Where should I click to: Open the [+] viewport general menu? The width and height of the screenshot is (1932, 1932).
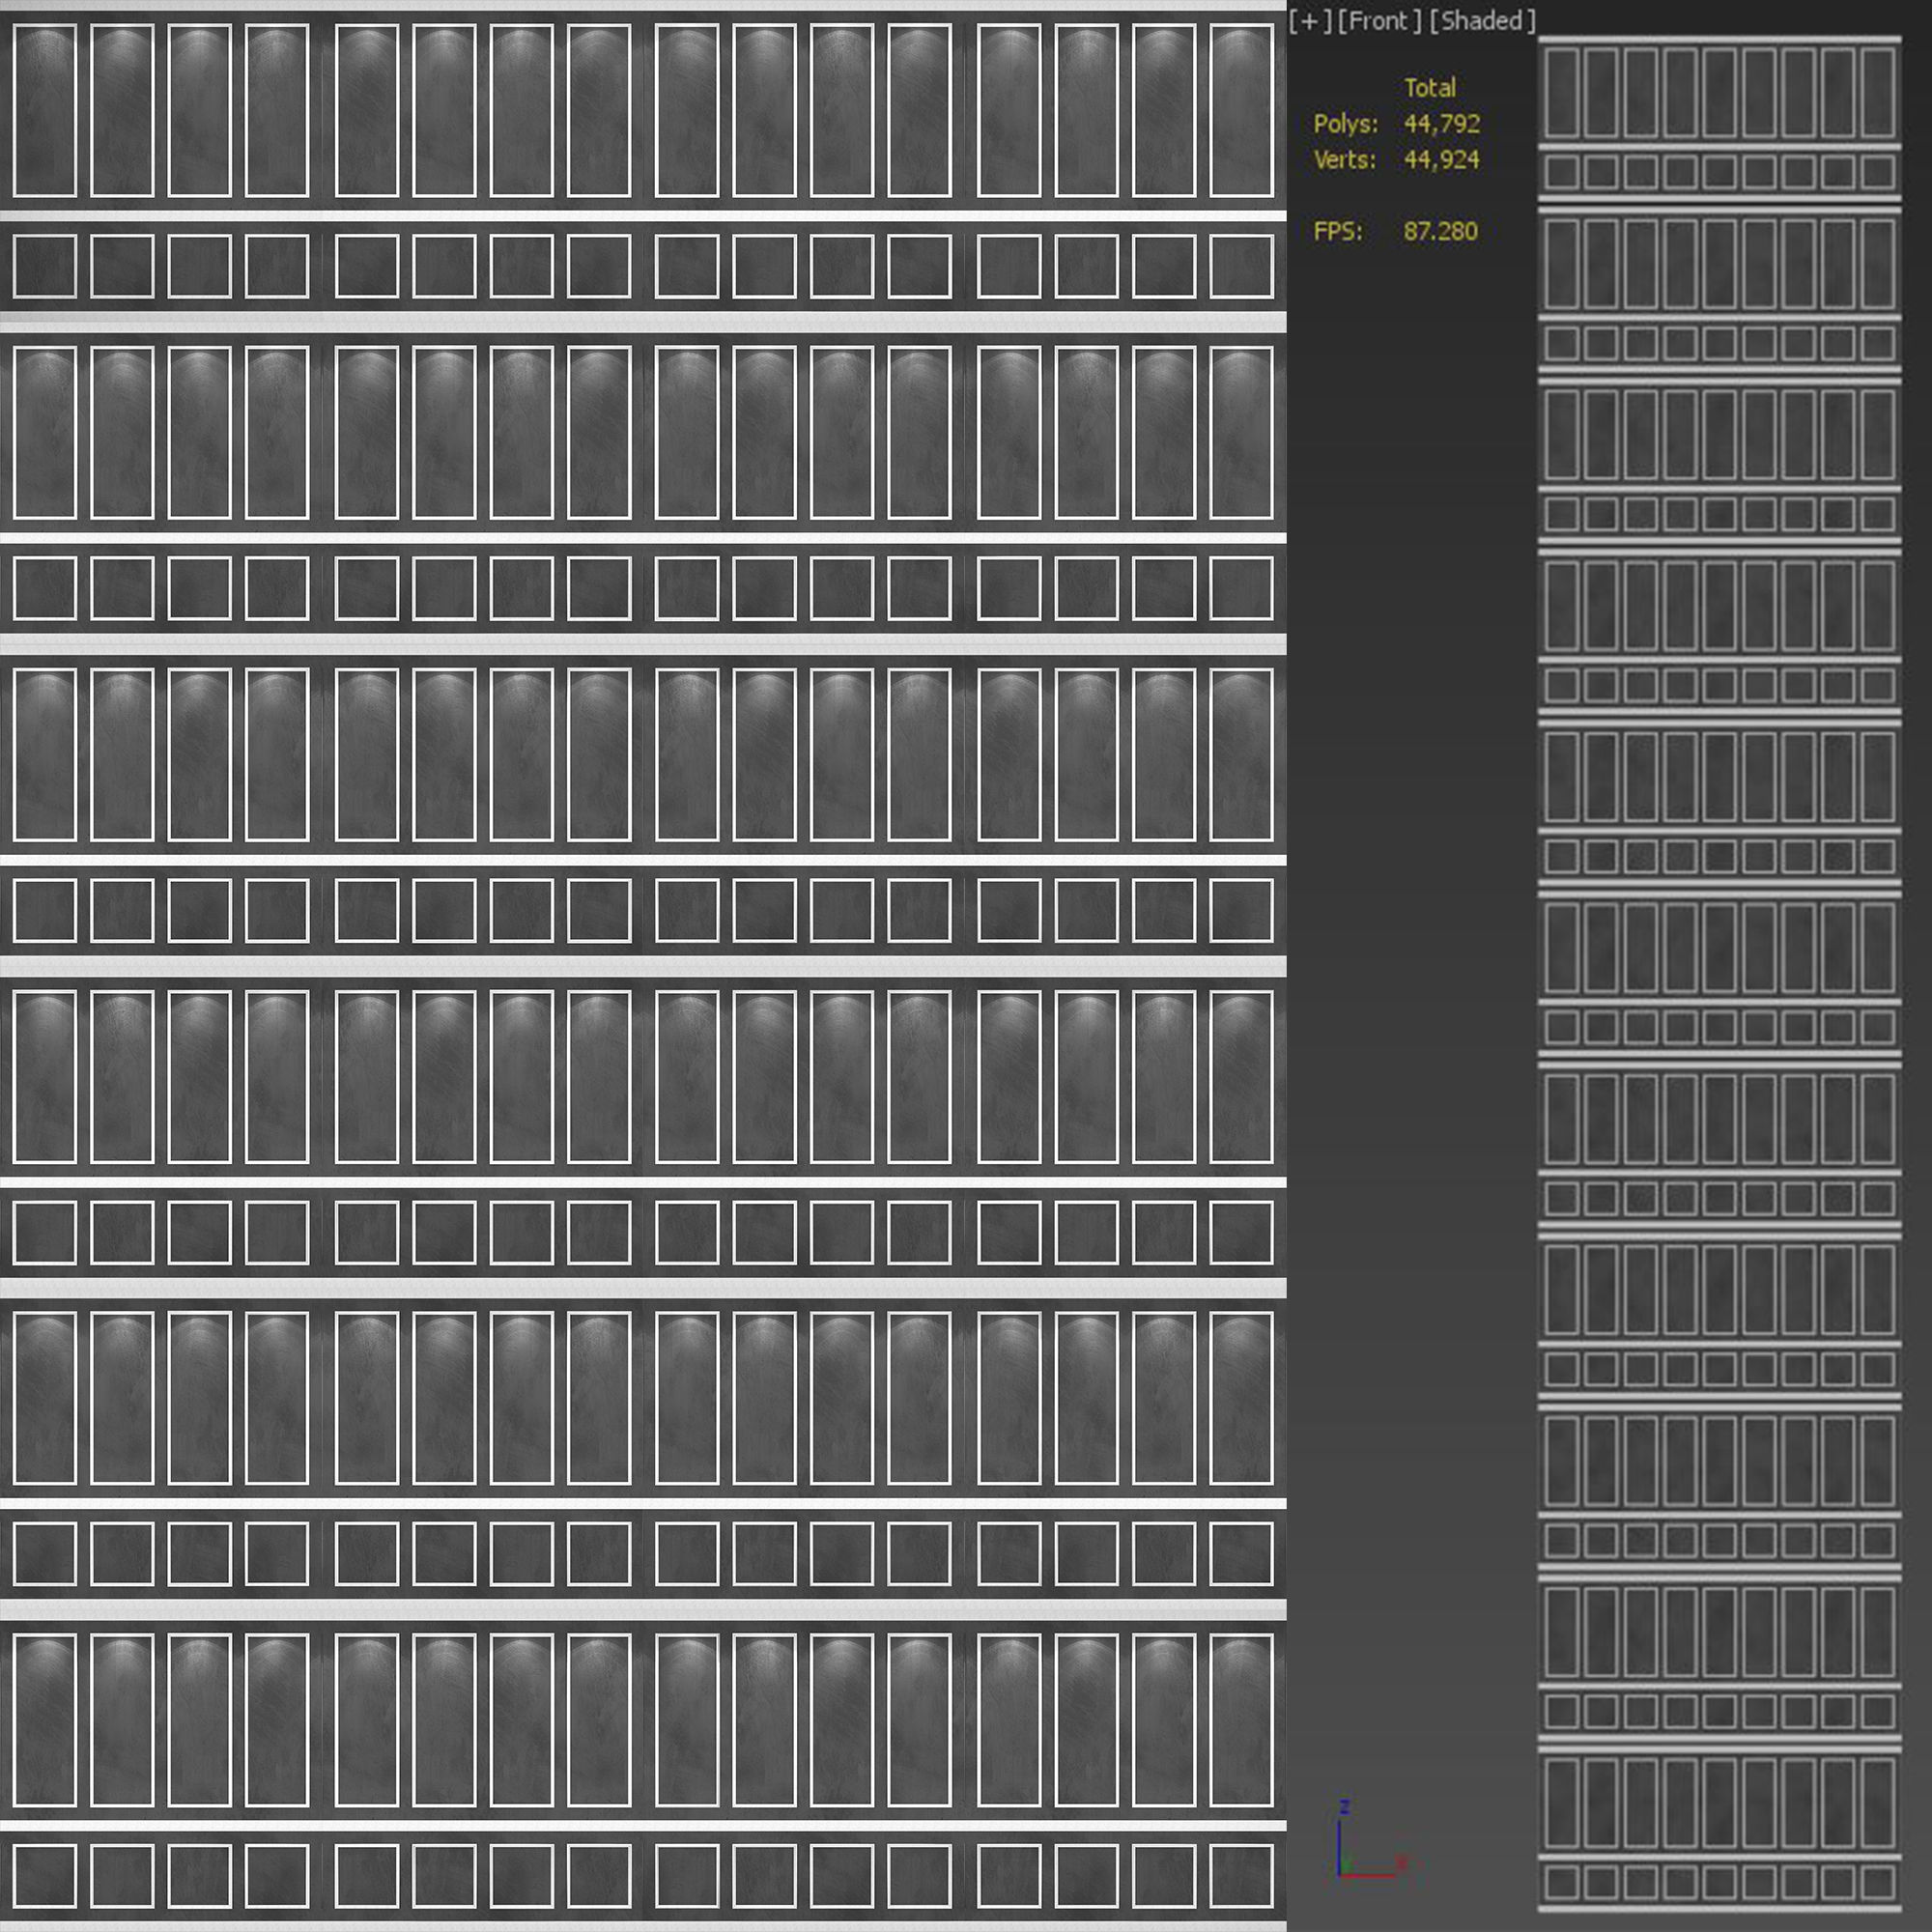(x=1310, y=21)
